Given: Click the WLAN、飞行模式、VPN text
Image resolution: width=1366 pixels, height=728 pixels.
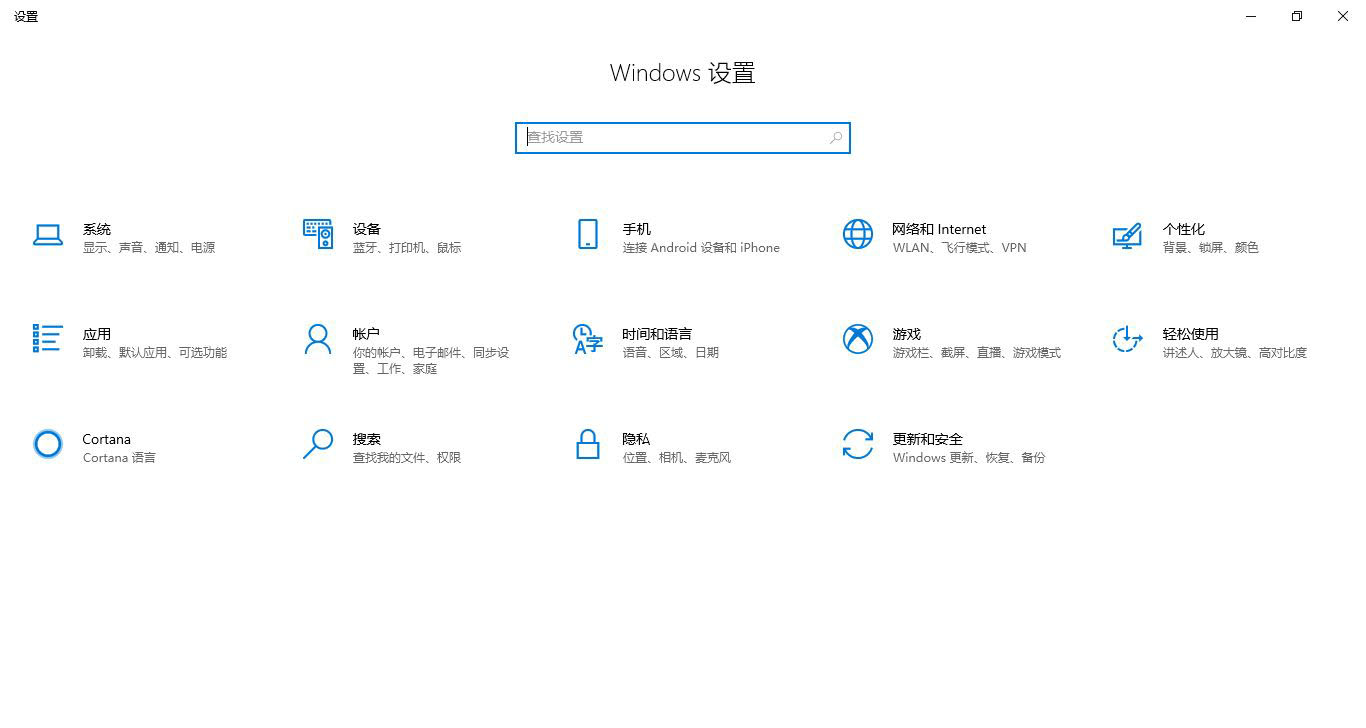Looking at the screenshot, I should coord(960,248).
